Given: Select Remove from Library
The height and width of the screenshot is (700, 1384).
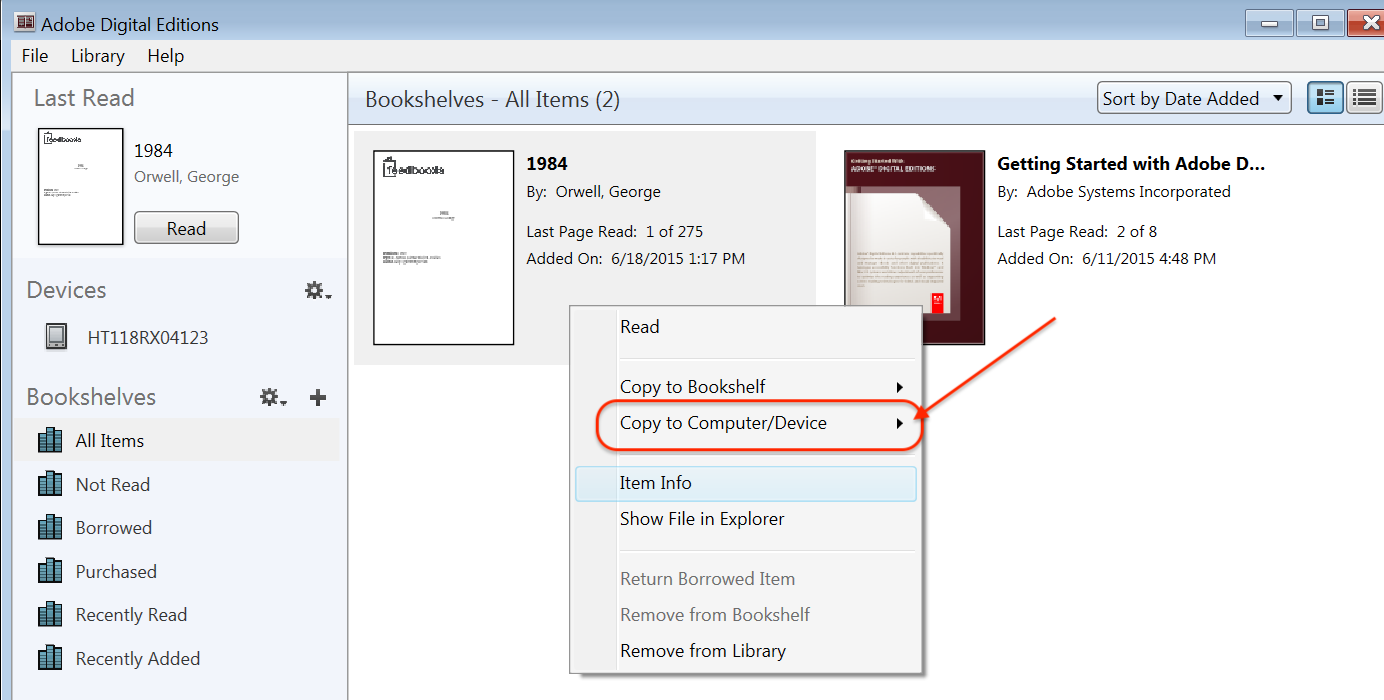Looking at the screenshot, I should (x=745, y=651).
